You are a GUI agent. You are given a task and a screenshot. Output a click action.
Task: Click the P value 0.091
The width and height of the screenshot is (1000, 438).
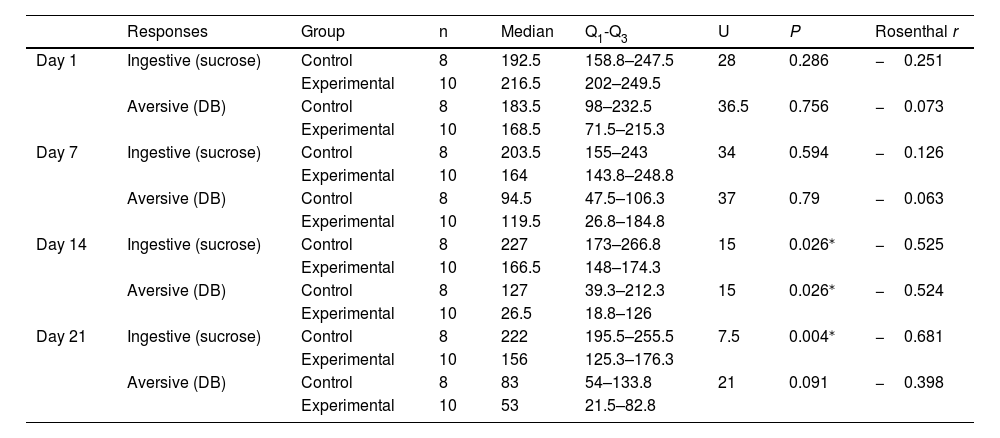(807, 383)
